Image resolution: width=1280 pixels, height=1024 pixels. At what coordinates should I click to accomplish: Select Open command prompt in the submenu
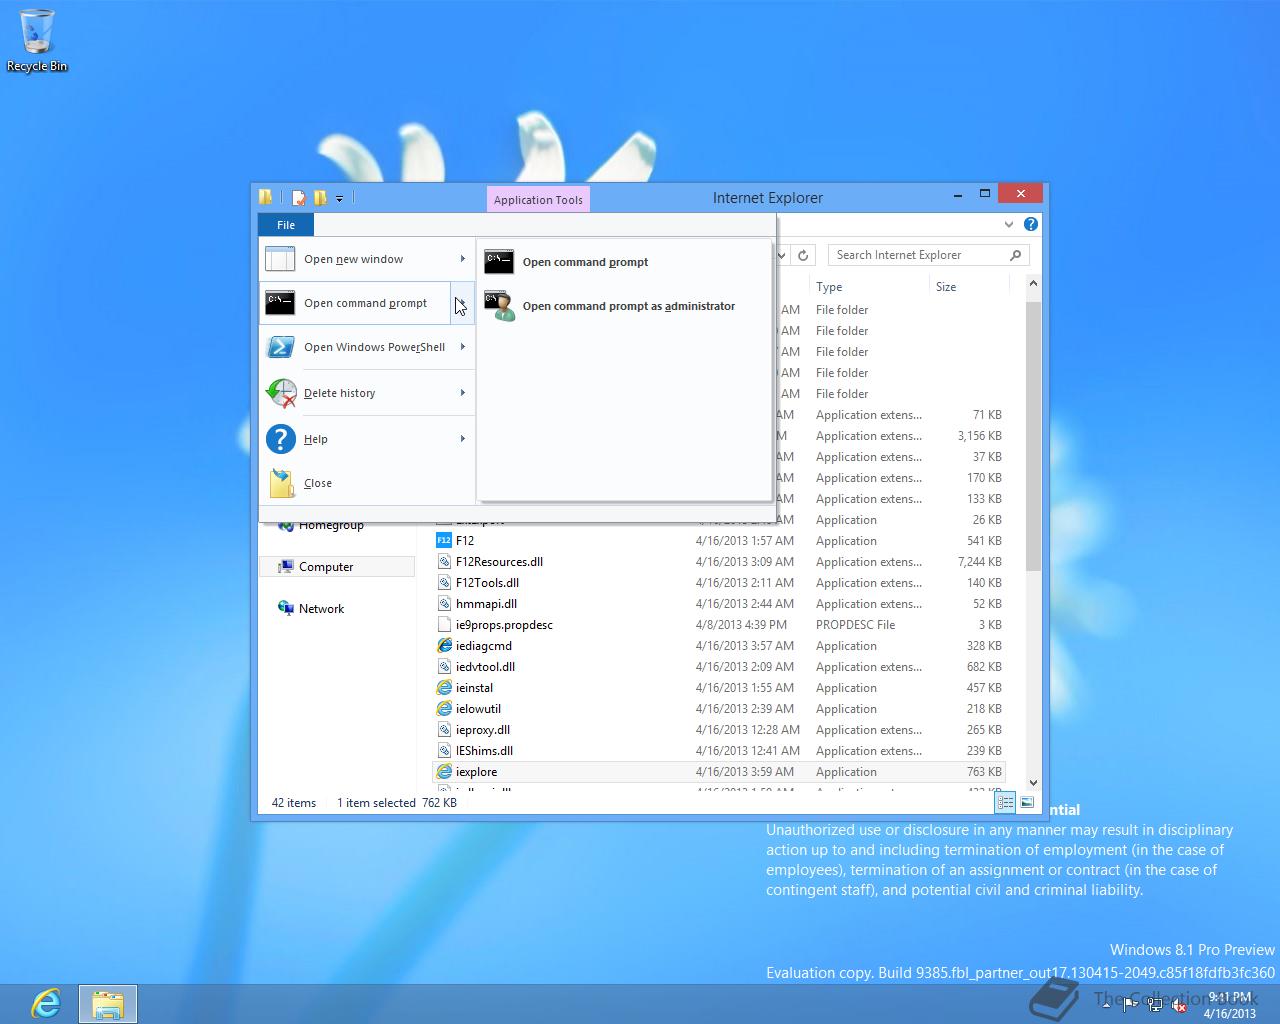(x=585, y=262)
